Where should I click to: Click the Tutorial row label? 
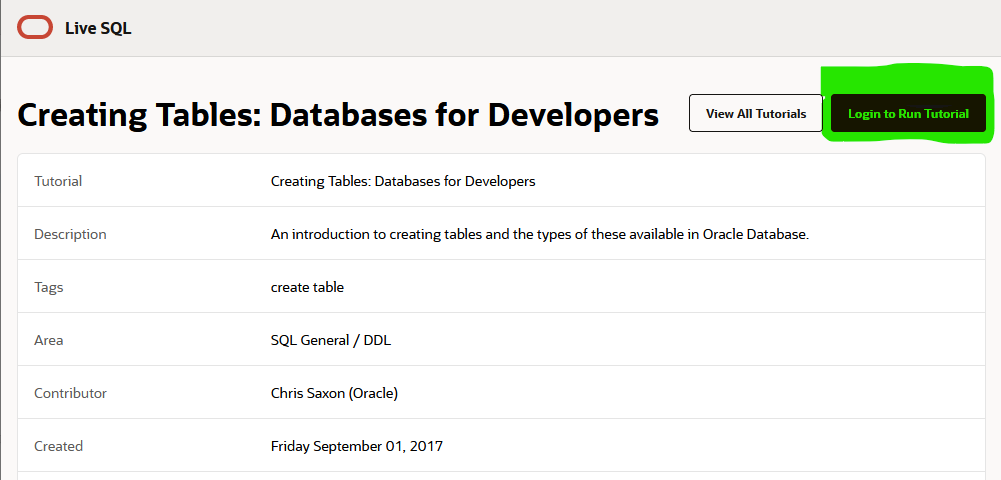(x=58, y=181)
